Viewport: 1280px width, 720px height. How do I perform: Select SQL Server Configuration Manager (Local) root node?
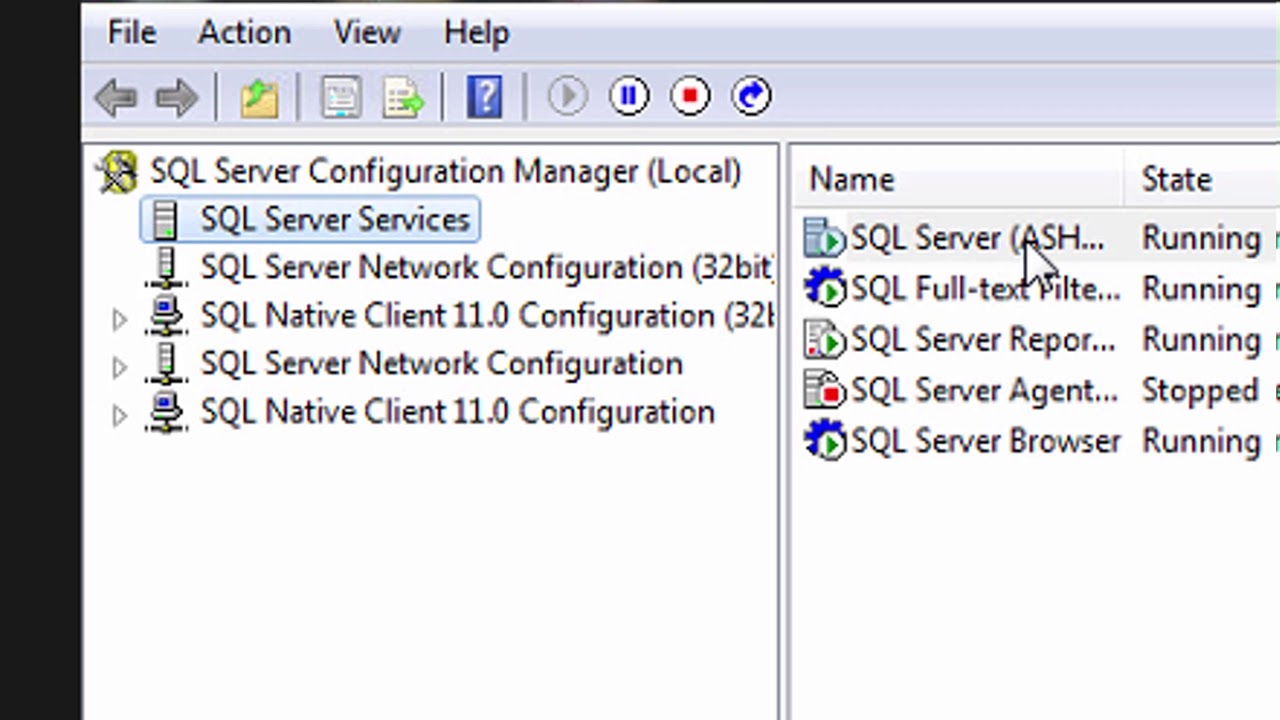tap(445, 172)
